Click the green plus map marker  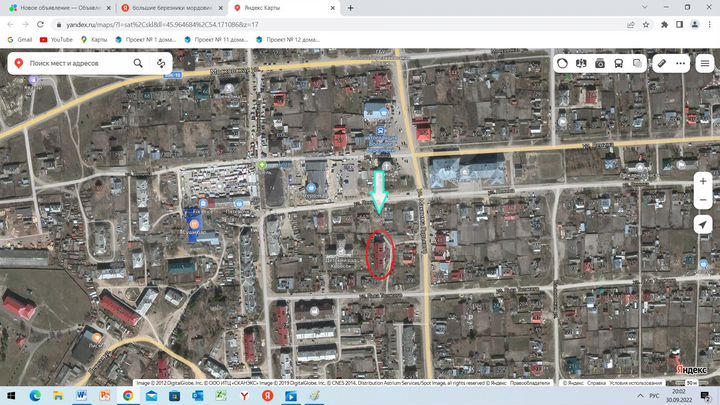point(262,165)
